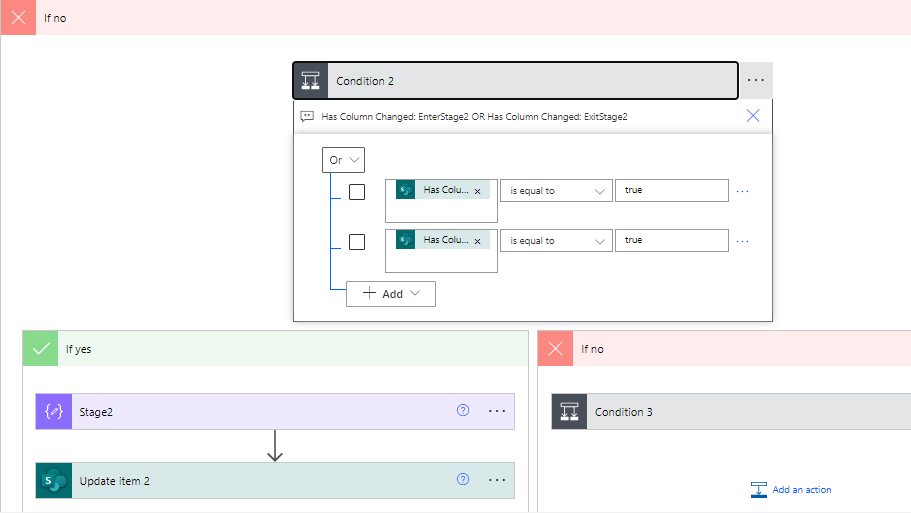The width and height of the screenshot is (911, 513).
Task: Click the Update item 2 SharePoint icon
Action: click(x=54, y=480)
